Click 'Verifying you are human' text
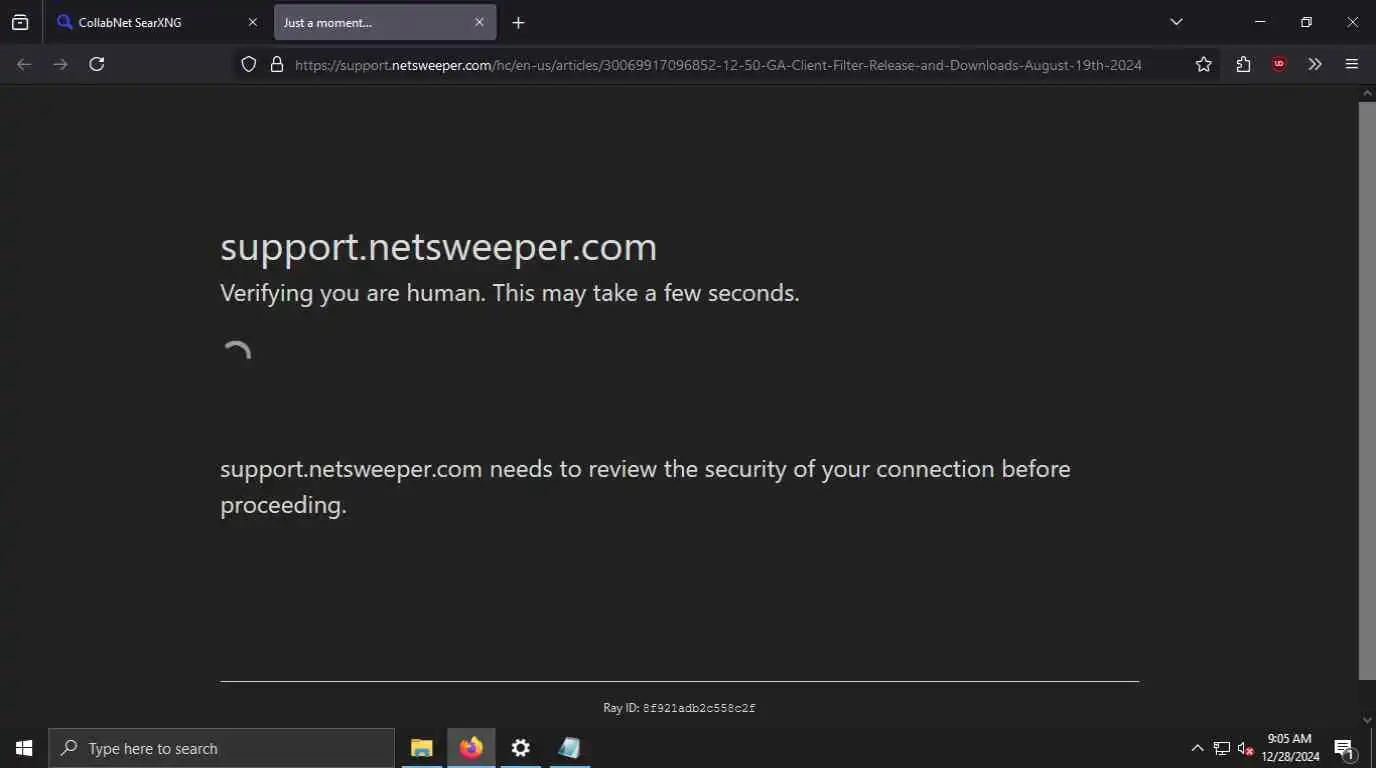1376x768 pixels. pos(510,293)
